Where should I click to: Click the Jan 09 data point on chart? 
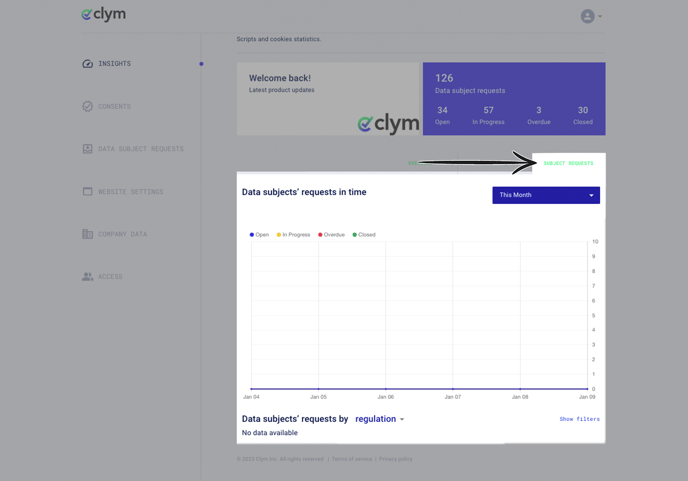point(587,389)
